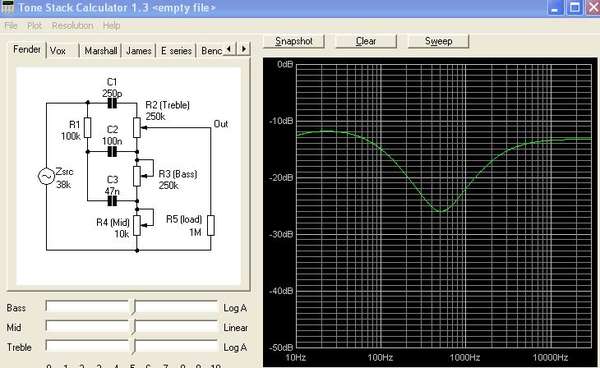Switch to the Marshall tab
The height and width of the screenshot is (368, 600).
[101, 51]
